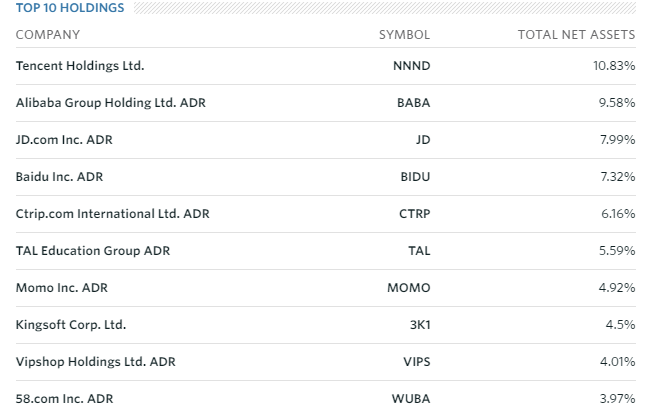Select the COMPANY column header
The width and height of the screenshot is (646, 413).
click(48, 35)
